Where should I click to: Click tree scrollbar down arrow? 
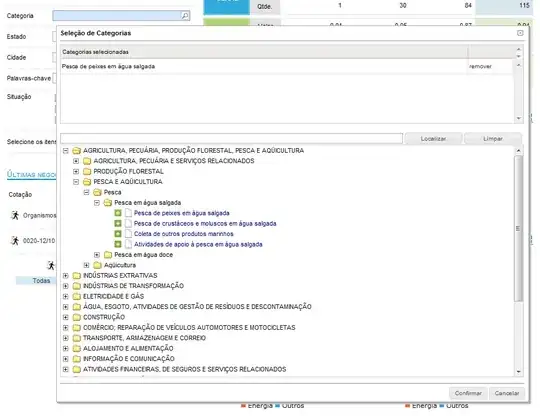518,372
